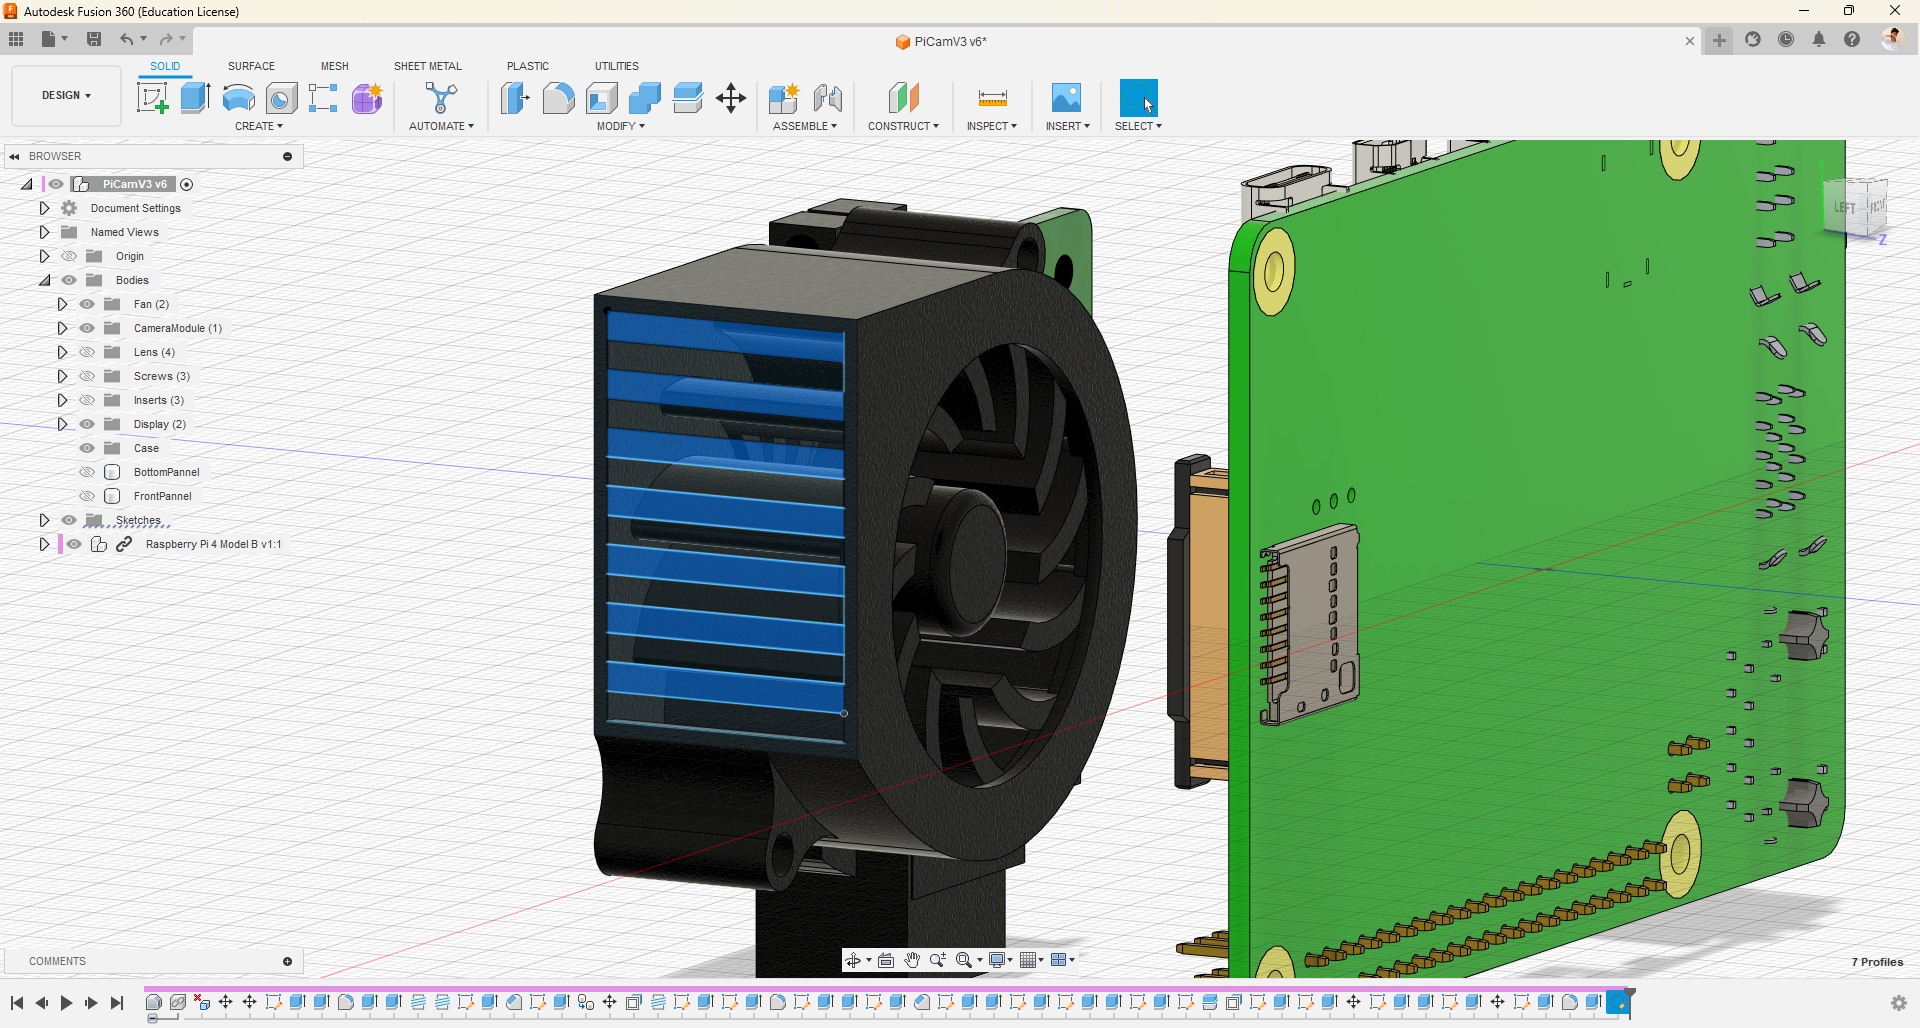The width and height of the screenshot is (1920, 1028).
Task: Open the Measure tool
Action: pos(992,98)
